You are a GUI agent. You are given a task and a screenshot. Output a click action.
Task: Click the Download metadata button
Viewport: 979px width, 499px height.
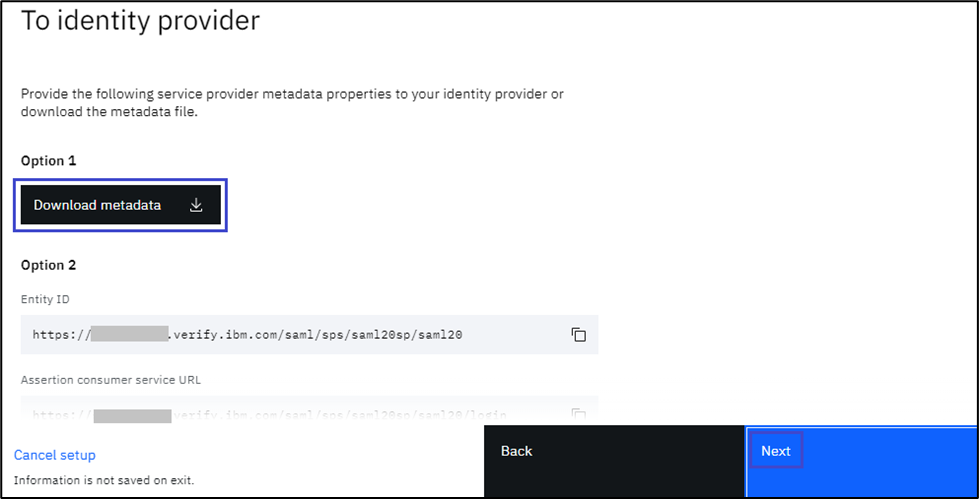coord(98,205)
